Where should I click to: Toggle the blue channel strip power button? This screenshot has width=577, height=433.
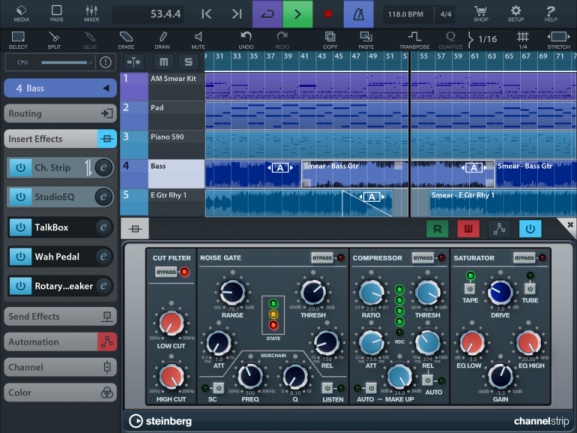(530, 229)
